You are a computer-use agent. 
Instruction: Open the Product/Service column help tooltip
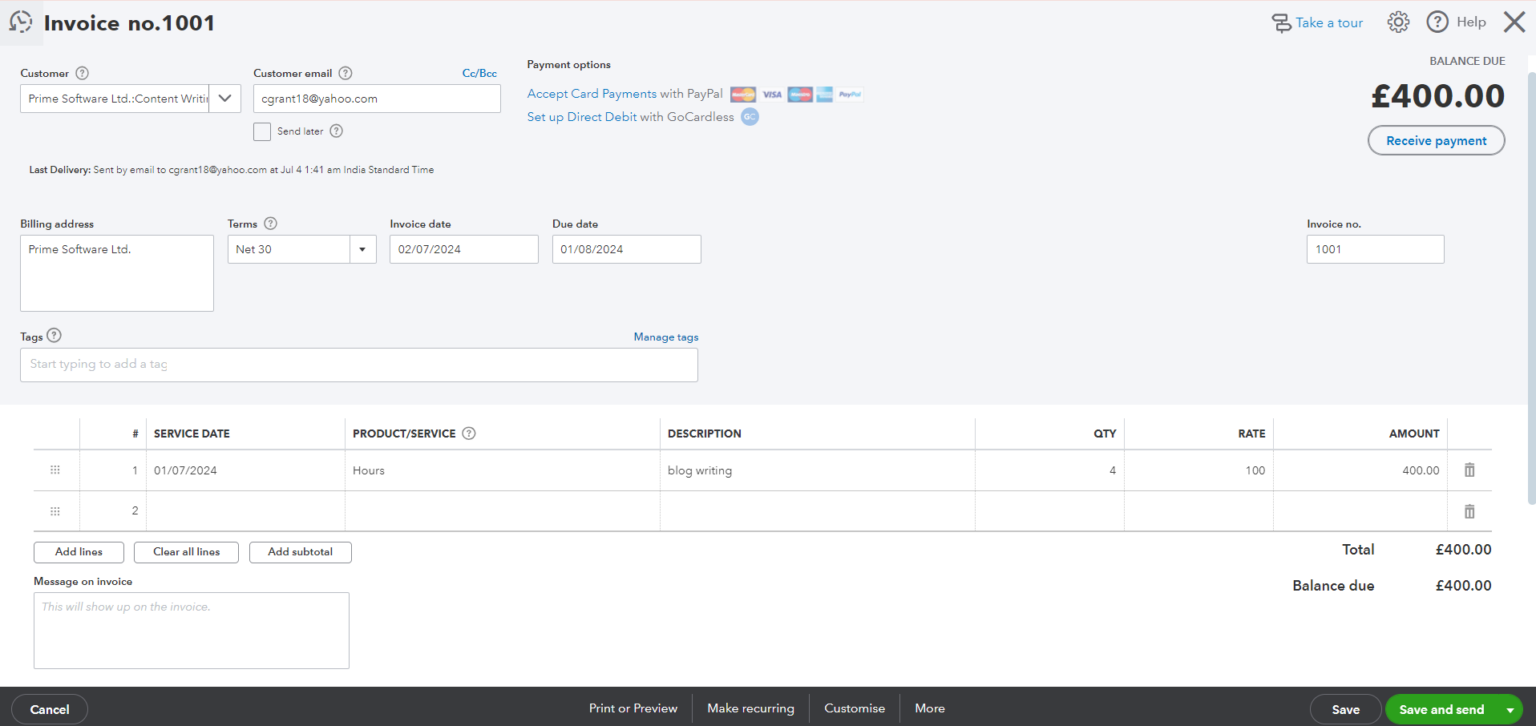click(468, 433)
